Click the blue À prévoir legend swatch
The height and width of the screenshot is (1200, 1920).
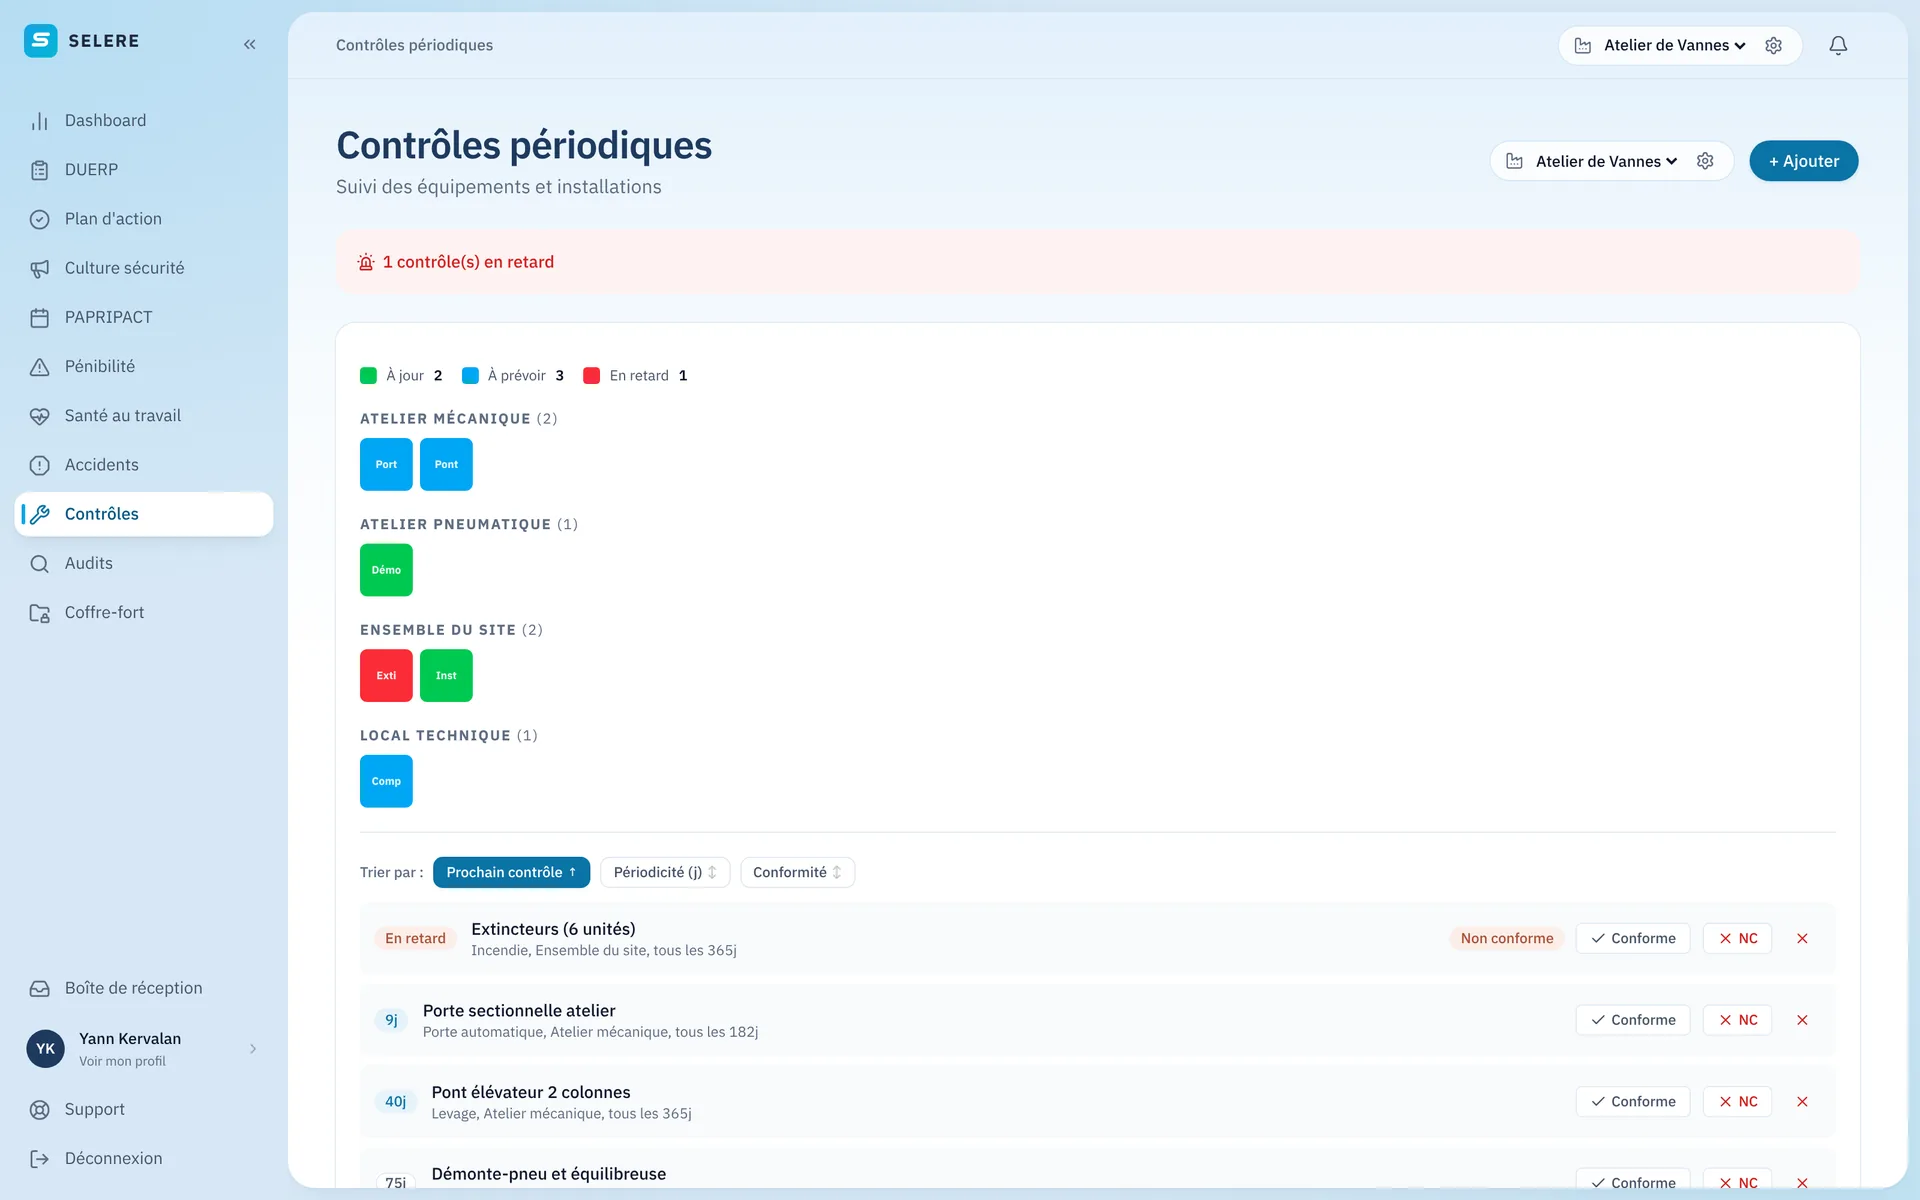pyautogui.click(x=470, y=375)
